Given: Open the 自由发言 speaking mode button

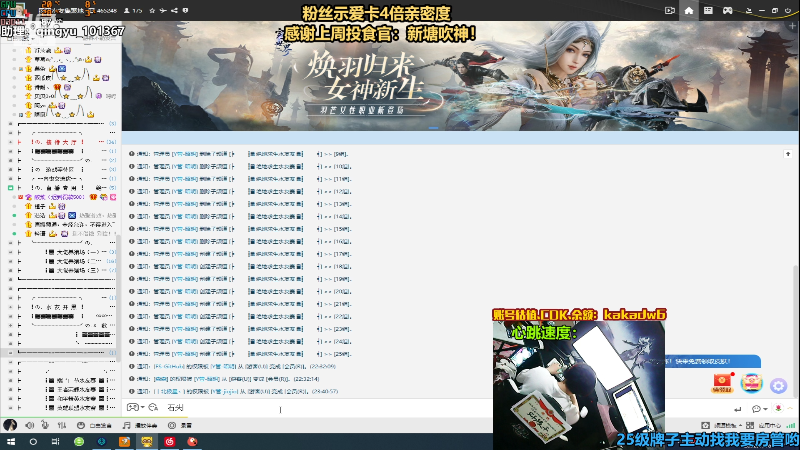Looking at the screenshot, I should pyautogui.click(x=94, y=425).
